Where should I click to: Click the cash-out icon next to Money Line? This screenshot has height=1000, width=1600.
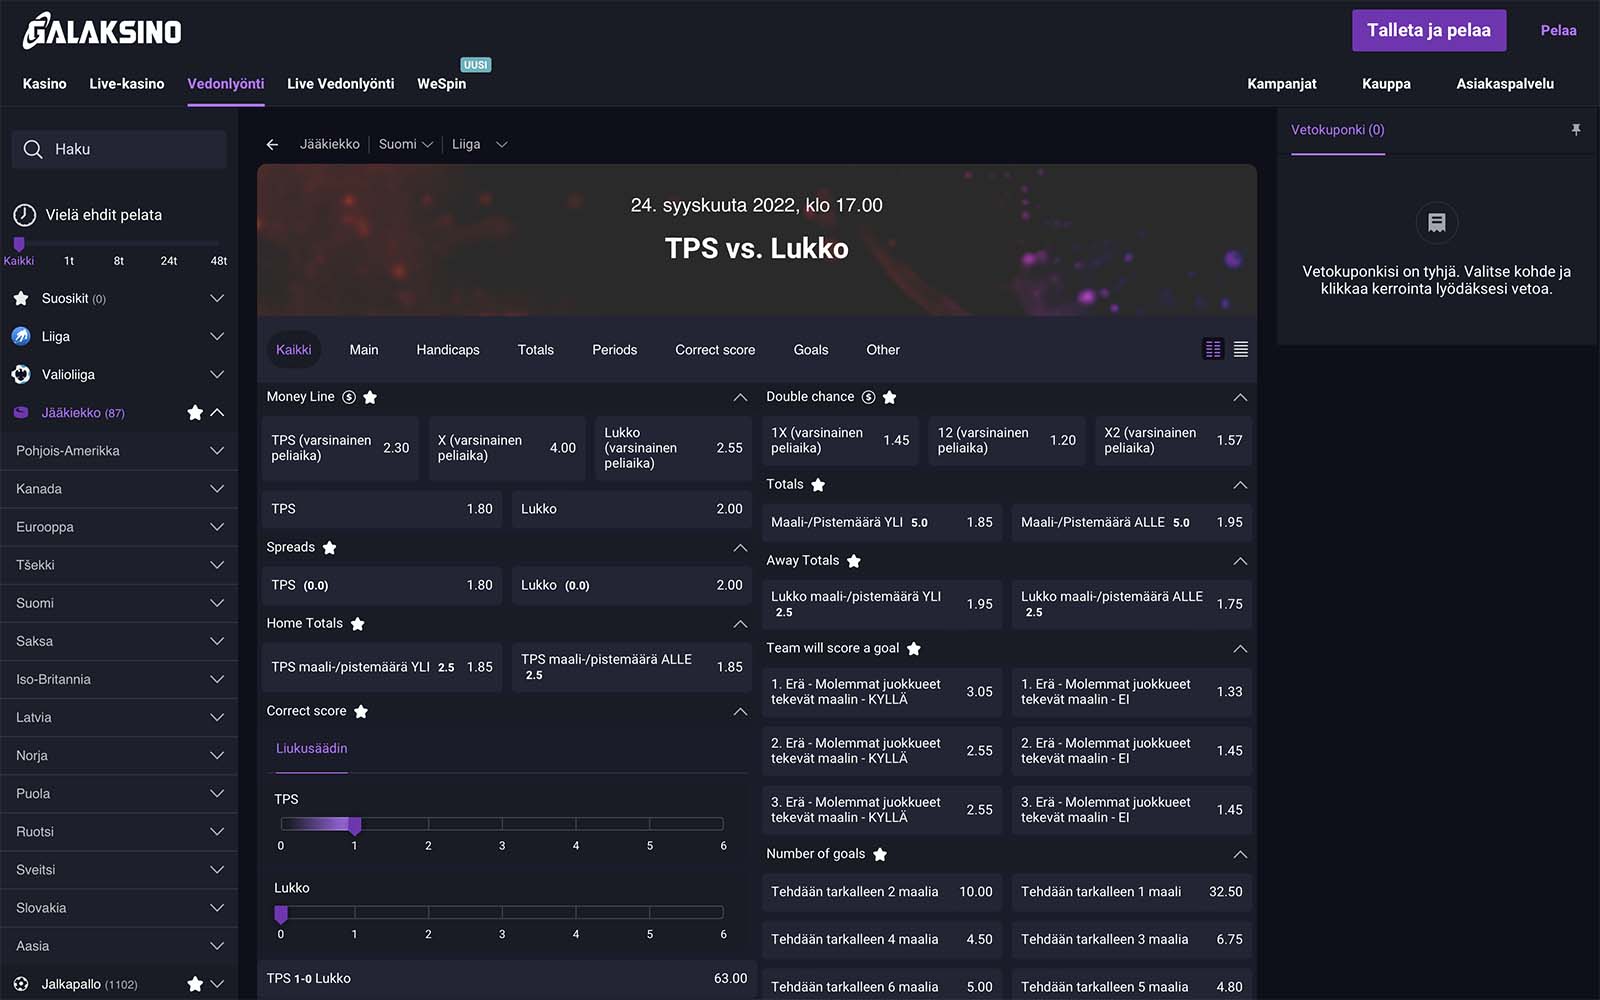pyautogui.click(x=349, y=397)
